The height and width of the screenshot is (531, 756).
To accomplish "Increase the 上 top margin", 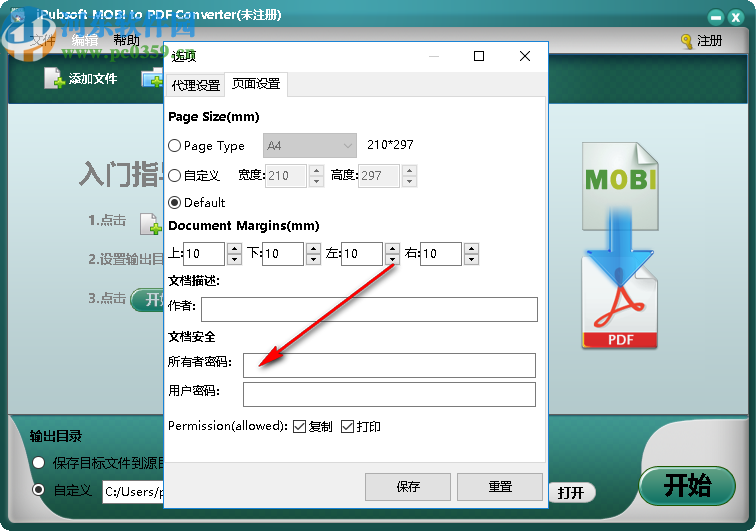I will 234,248.
